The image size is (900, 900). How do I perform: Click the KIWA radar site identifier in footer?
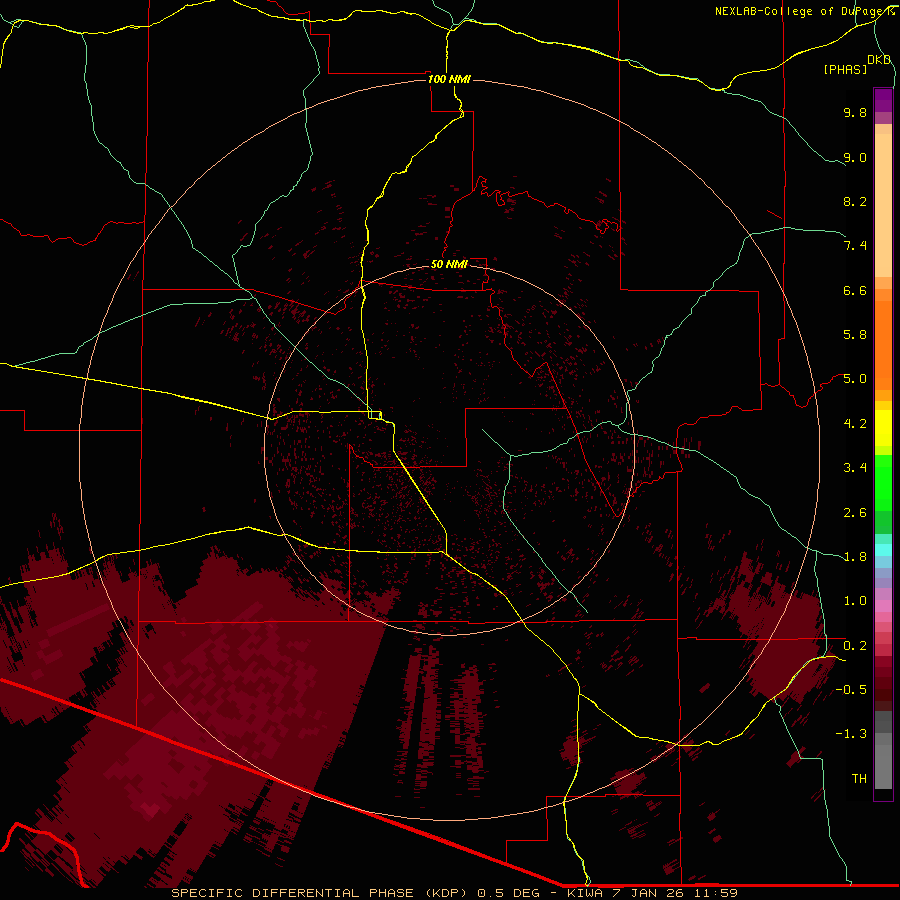point(585,893)
